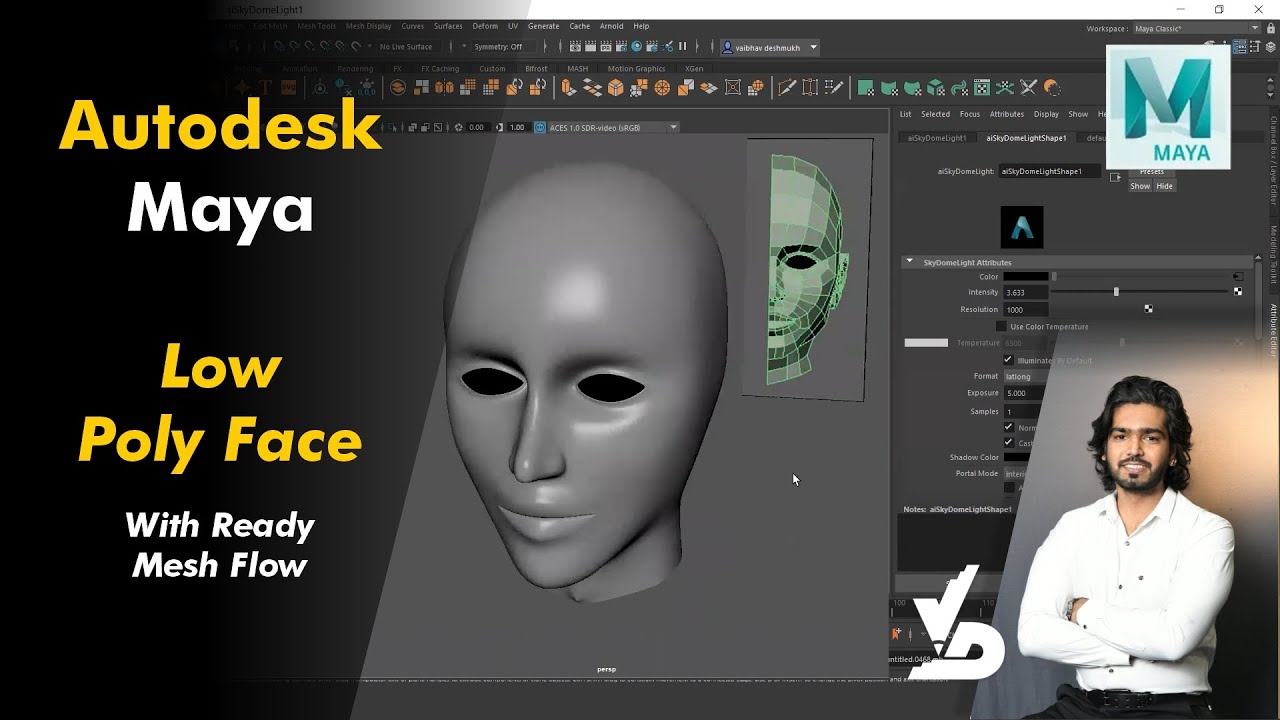The width and height of the screenshot is (1280, 720).
Task: Open the Symmetry: Off dropdown
Action: point(505,46)
